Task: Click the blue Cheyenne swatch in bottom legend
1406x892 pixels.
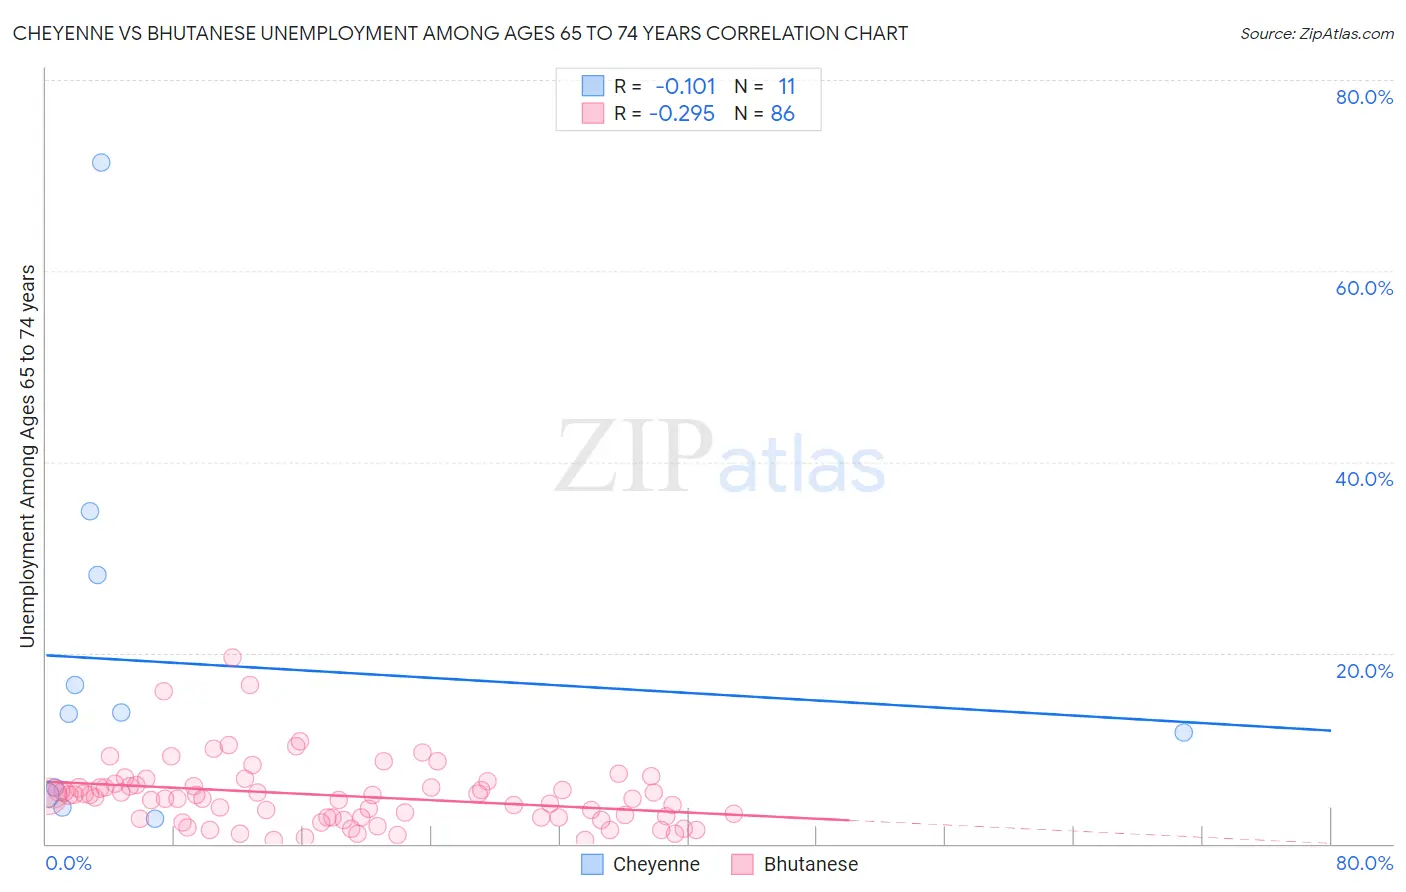Action: tap(592, 864)
